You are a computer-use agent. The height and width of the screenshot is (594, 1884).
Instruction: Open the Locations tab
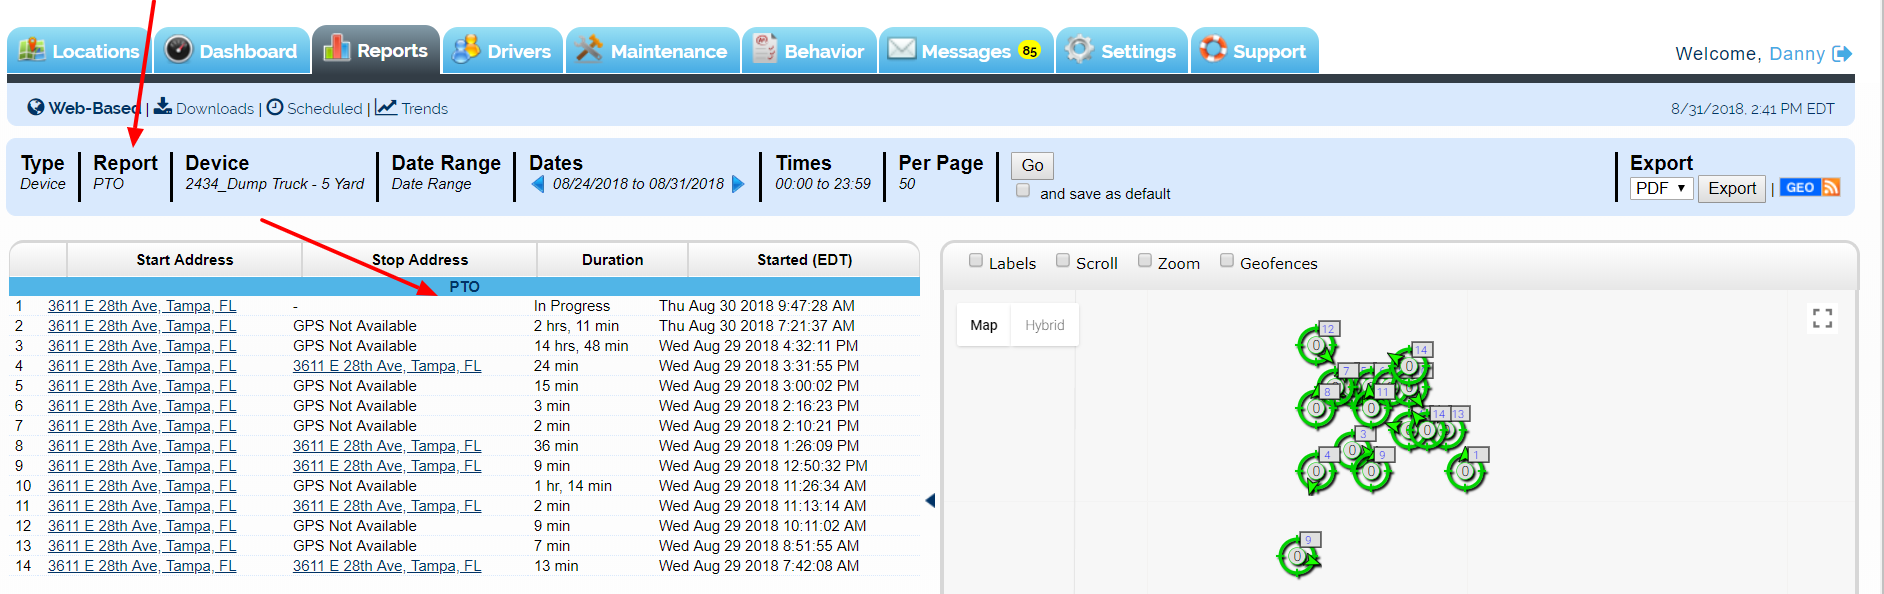(x=79, y=51)
